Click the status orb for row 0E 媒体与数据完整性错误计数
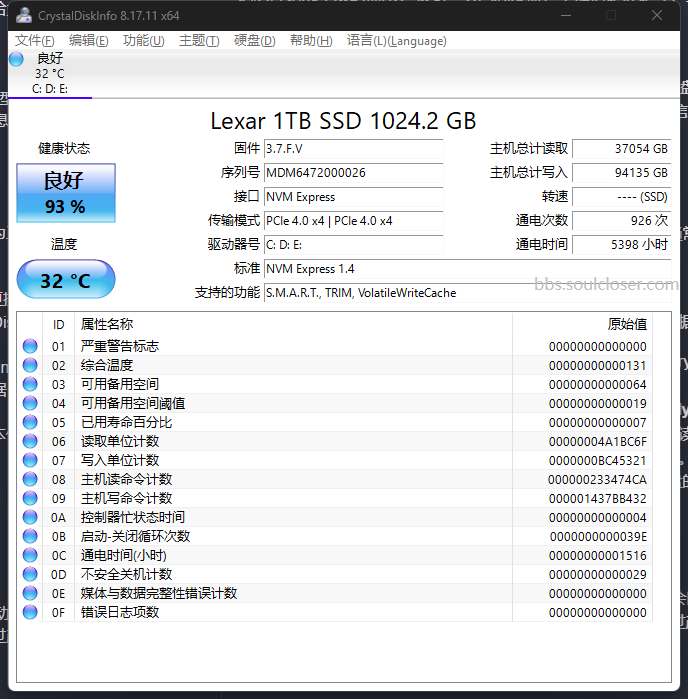 click(x=30, y=593)
